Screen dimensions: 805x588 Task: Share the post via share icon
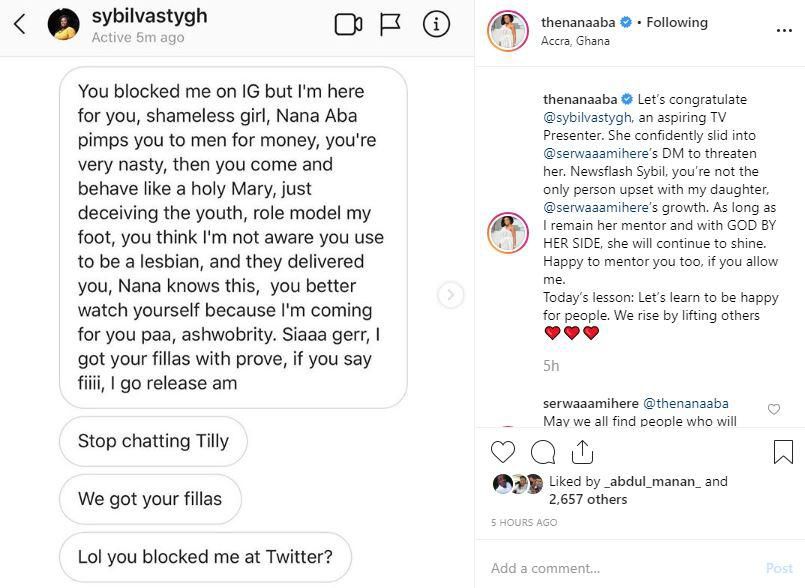582,452
